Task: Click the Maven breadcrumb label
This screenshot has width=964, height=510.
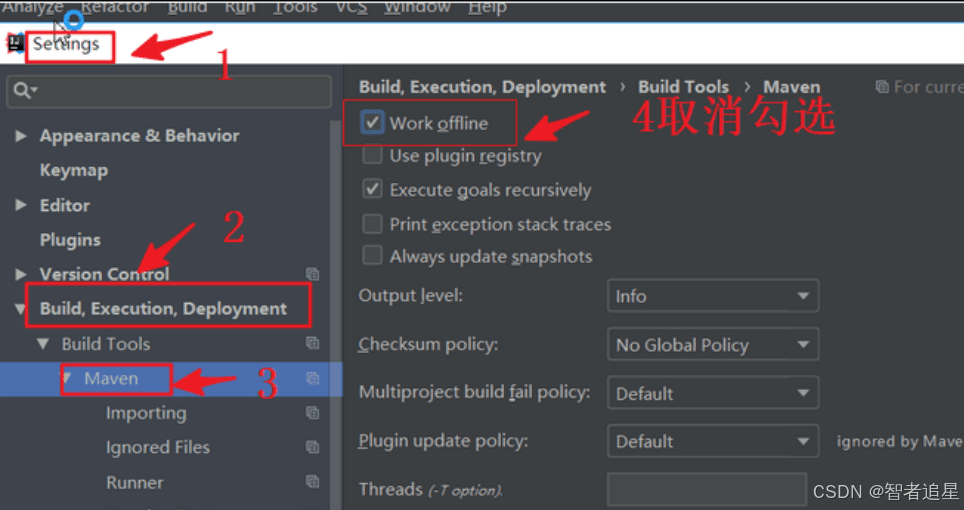Action: tap(792, 87)
